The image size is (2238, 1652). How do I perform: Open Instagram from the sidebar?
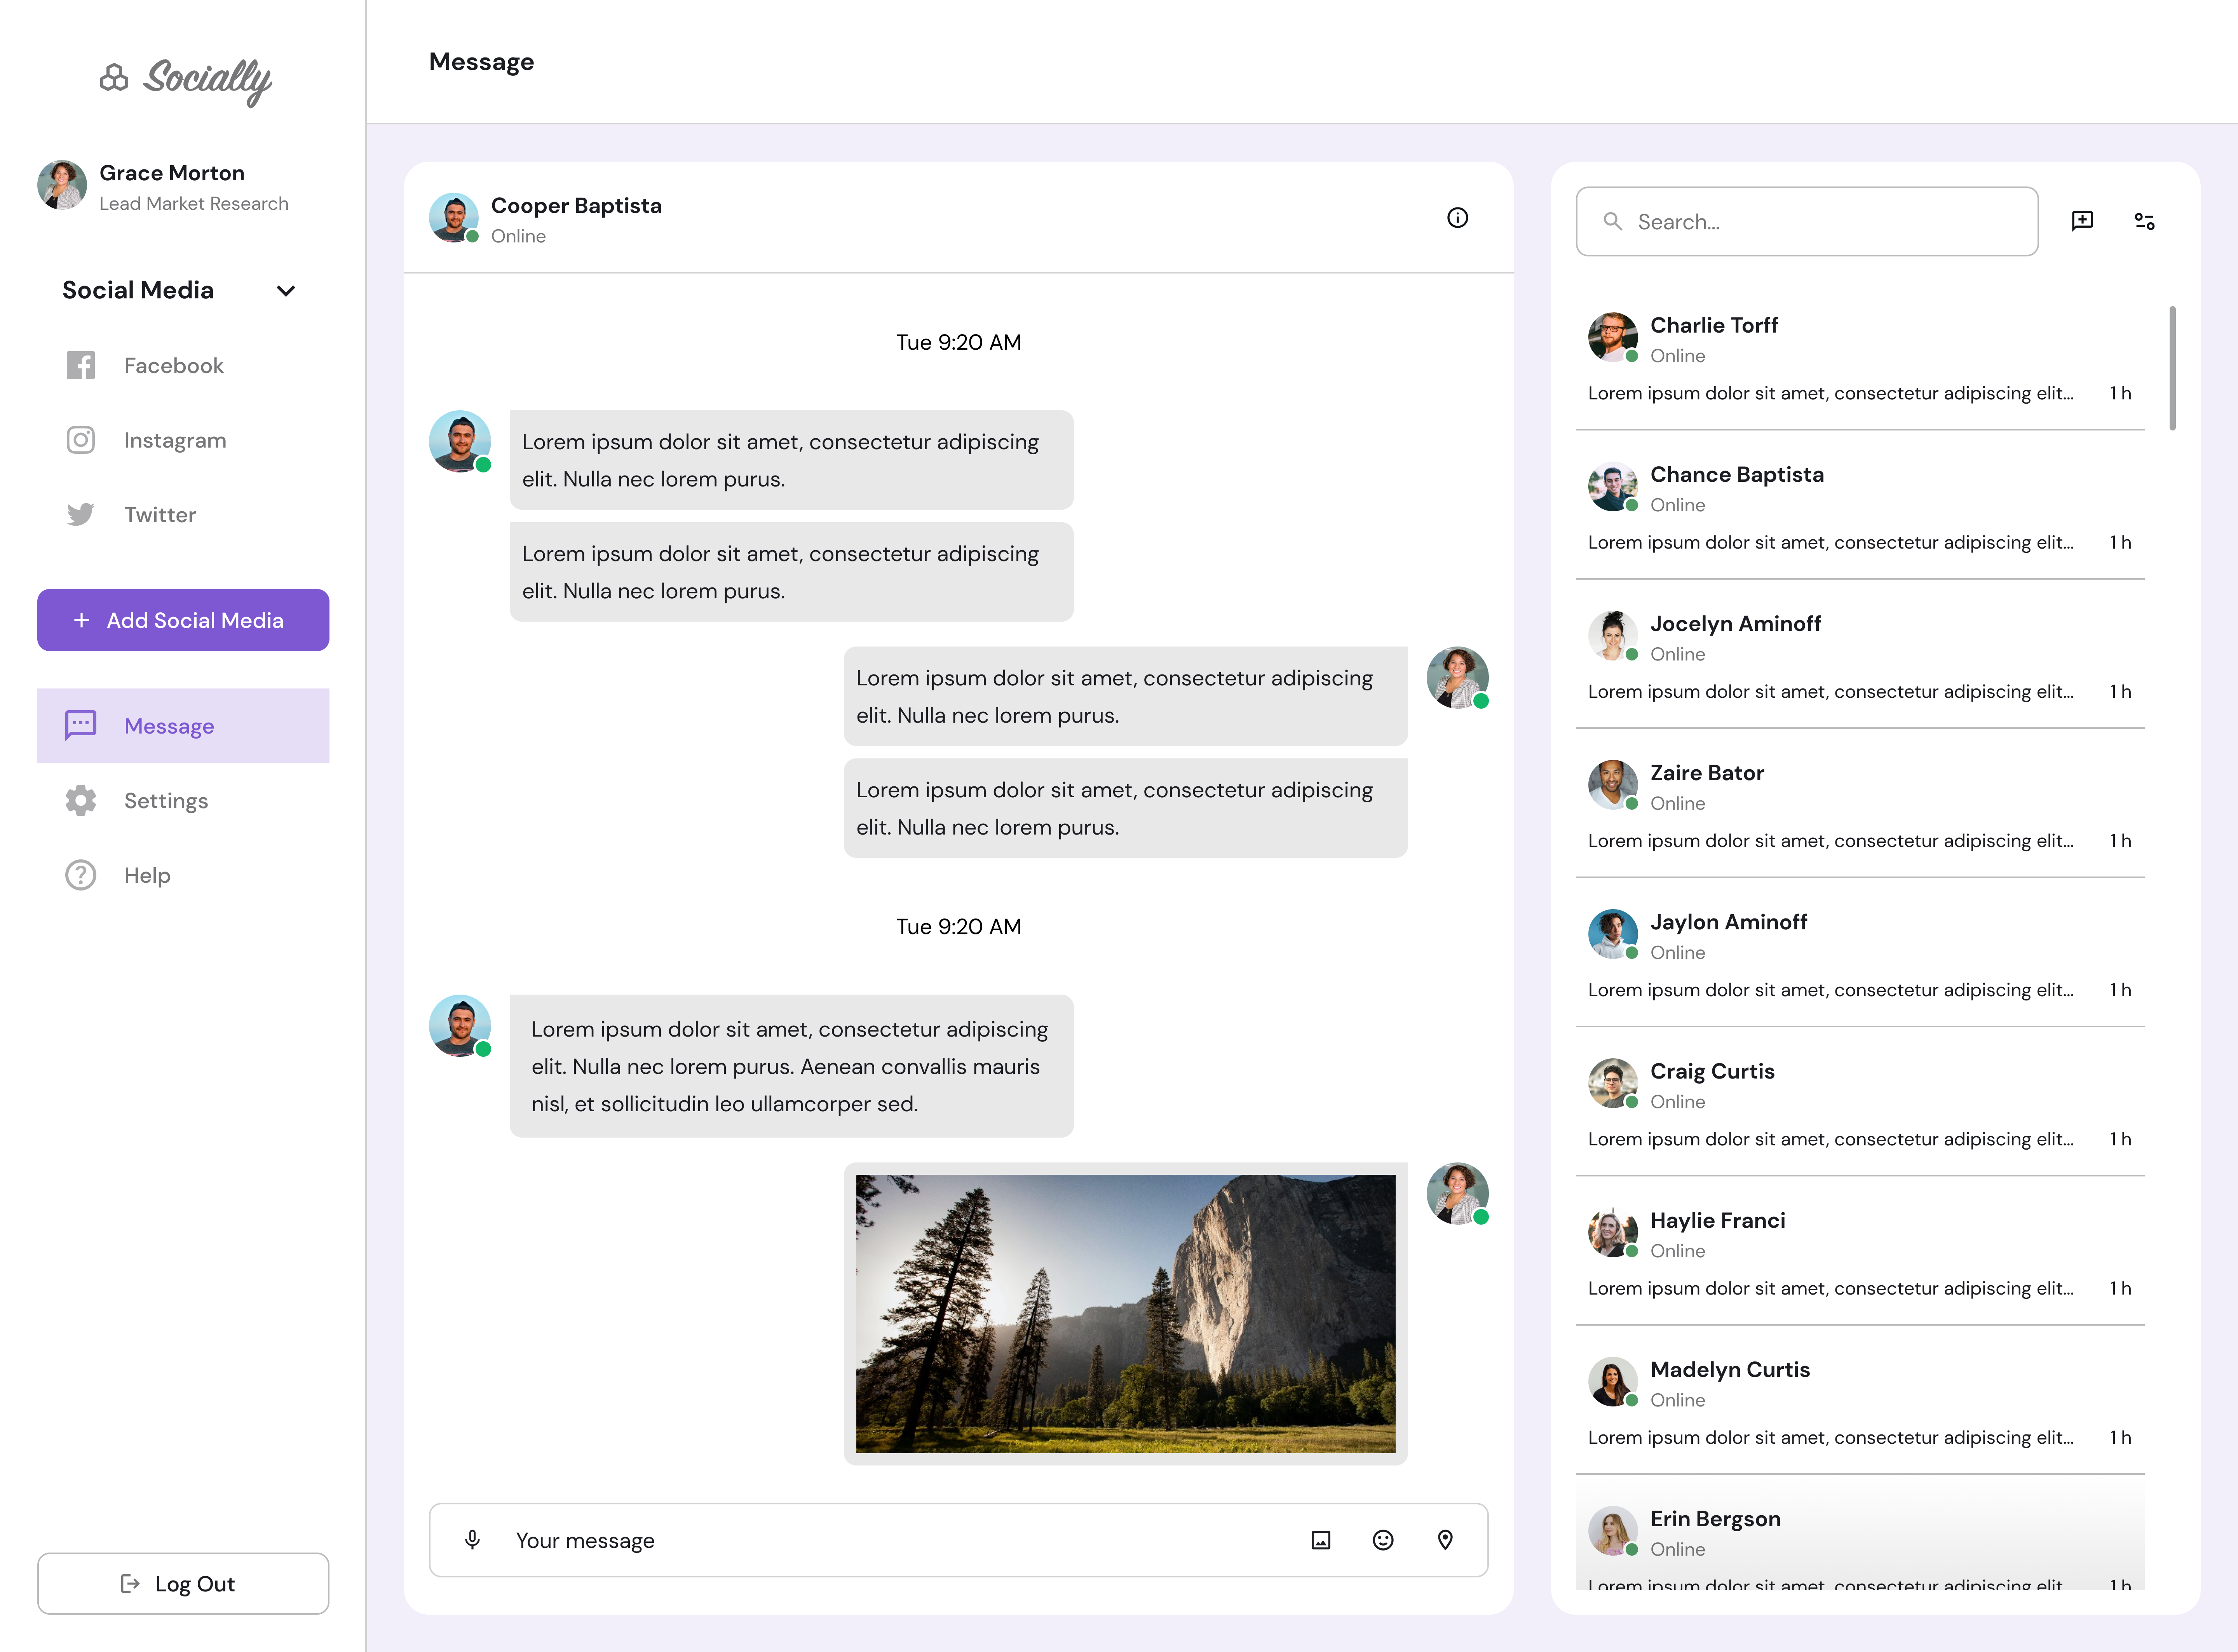(x=175, y=440)
